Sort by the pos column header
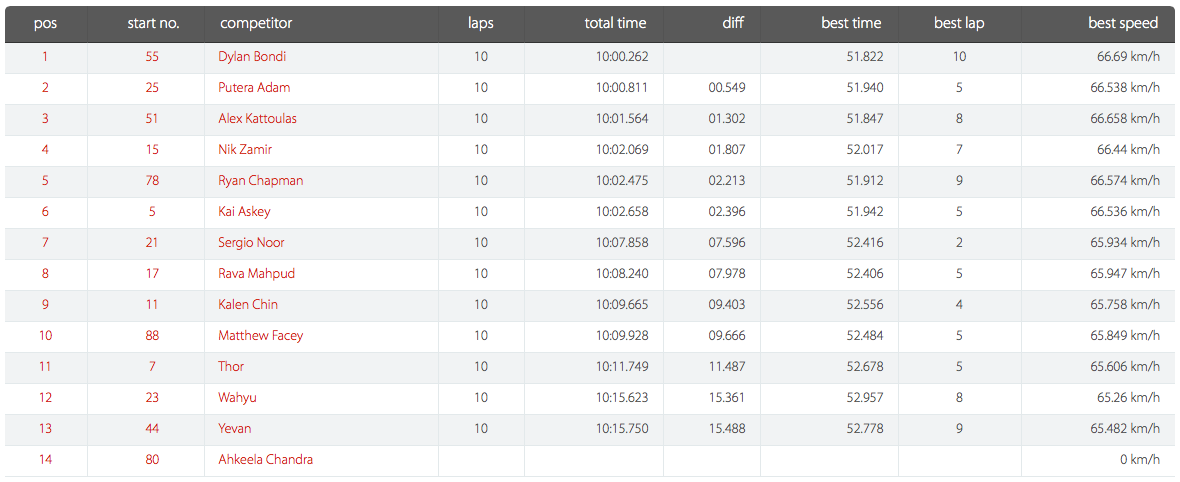The height and width of the screenshot is (482, 1180). click(x=46, y=23)
